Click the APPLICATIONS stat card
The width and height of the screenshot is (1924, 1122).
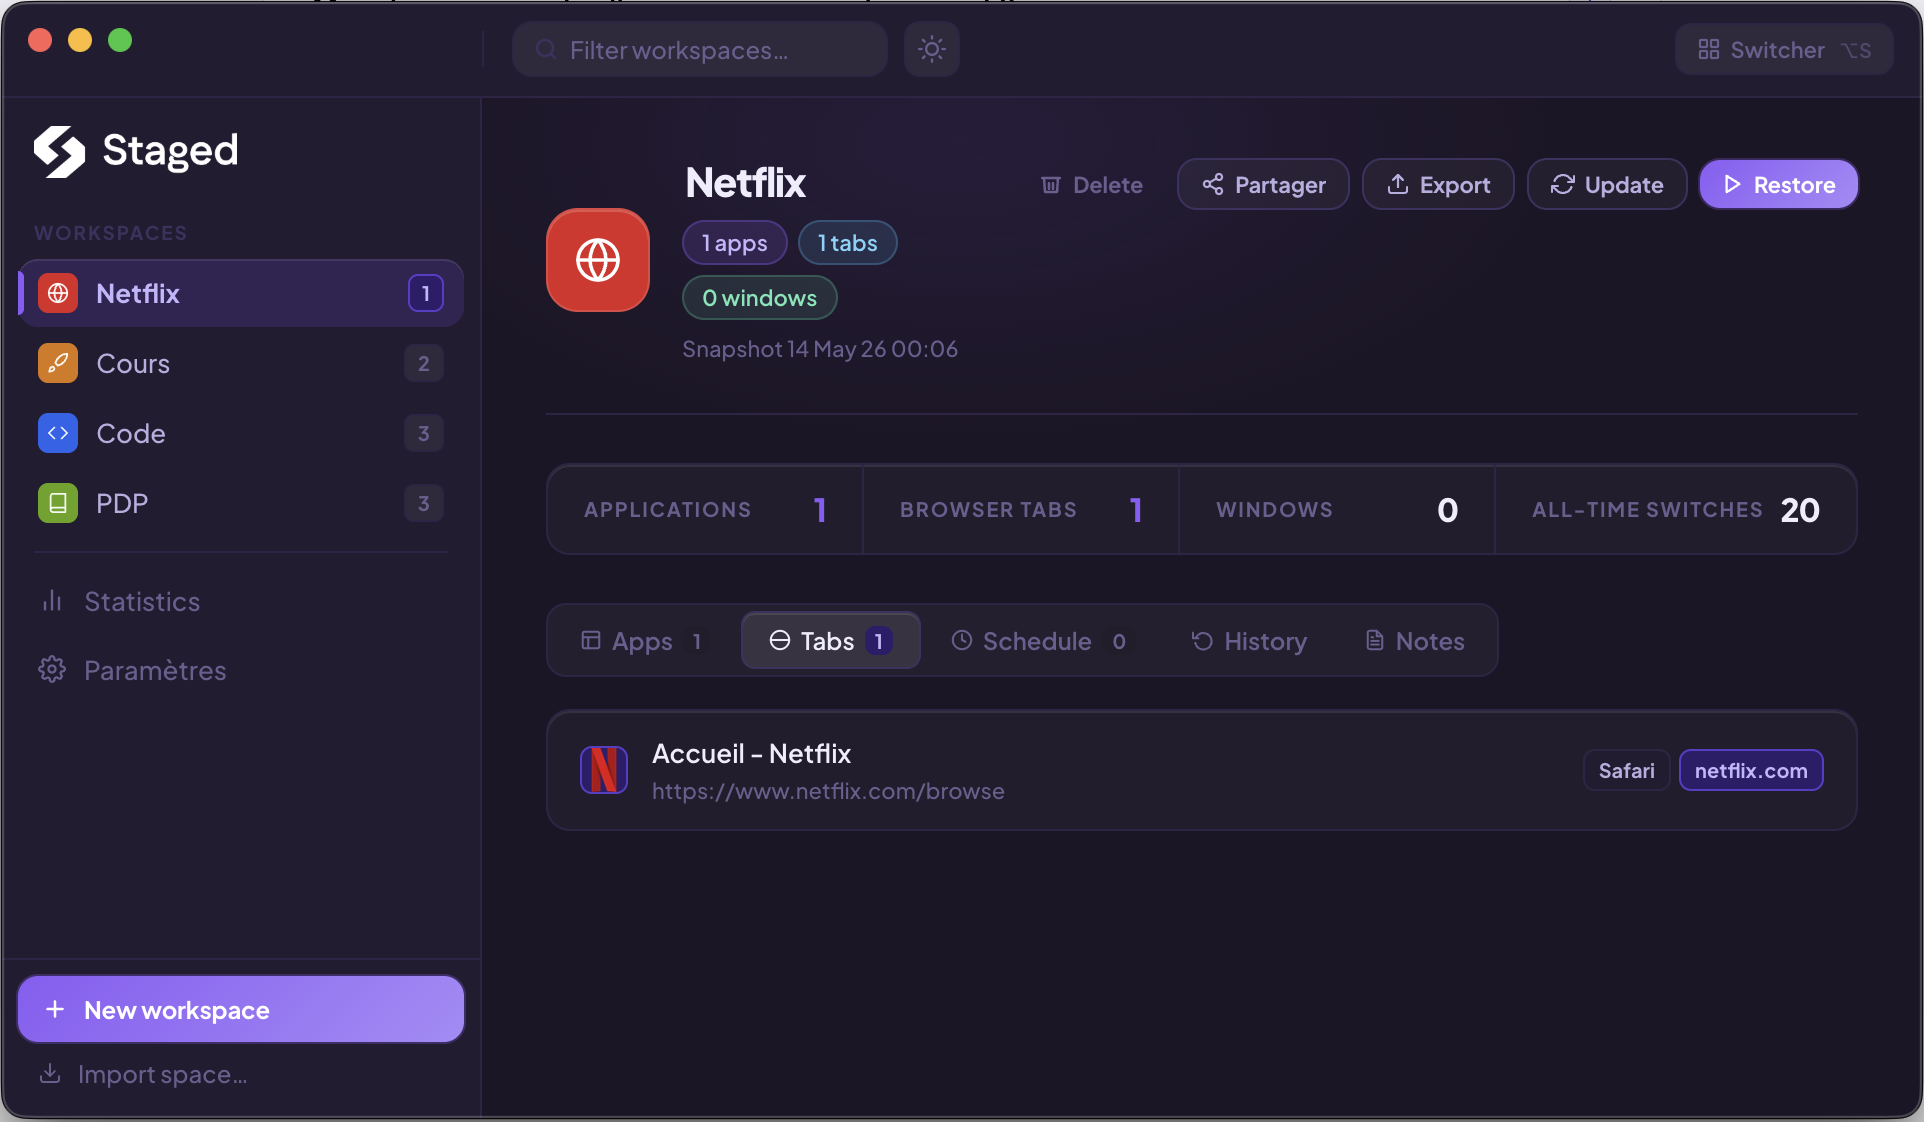pyautogui.click(x=705, y=510)
